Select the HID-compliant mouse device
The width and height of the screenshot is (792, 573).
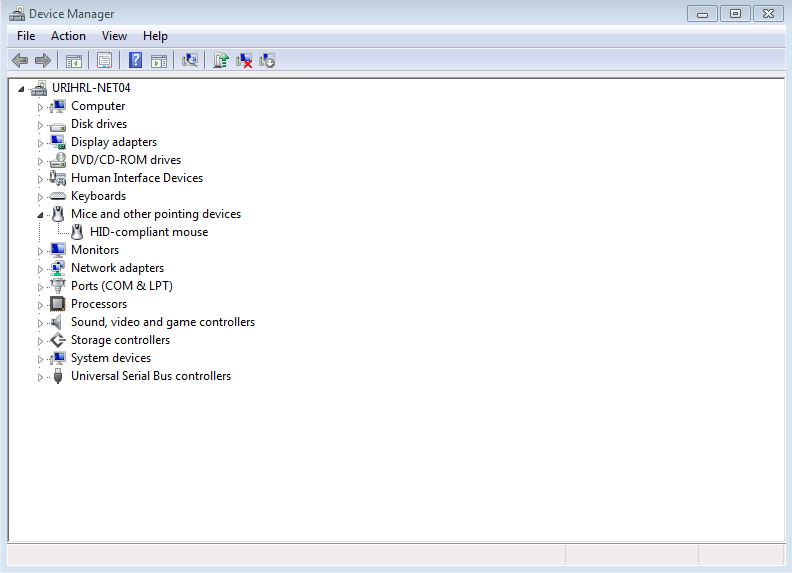coord(148,232)
